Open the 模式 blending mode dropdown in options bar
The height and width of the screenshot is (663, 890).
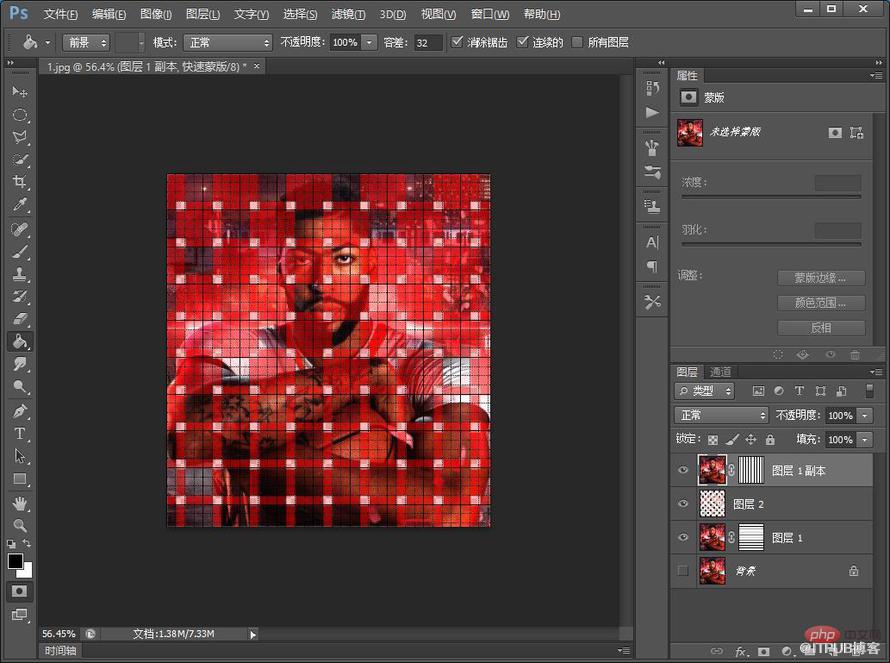(x=228, y=43)
